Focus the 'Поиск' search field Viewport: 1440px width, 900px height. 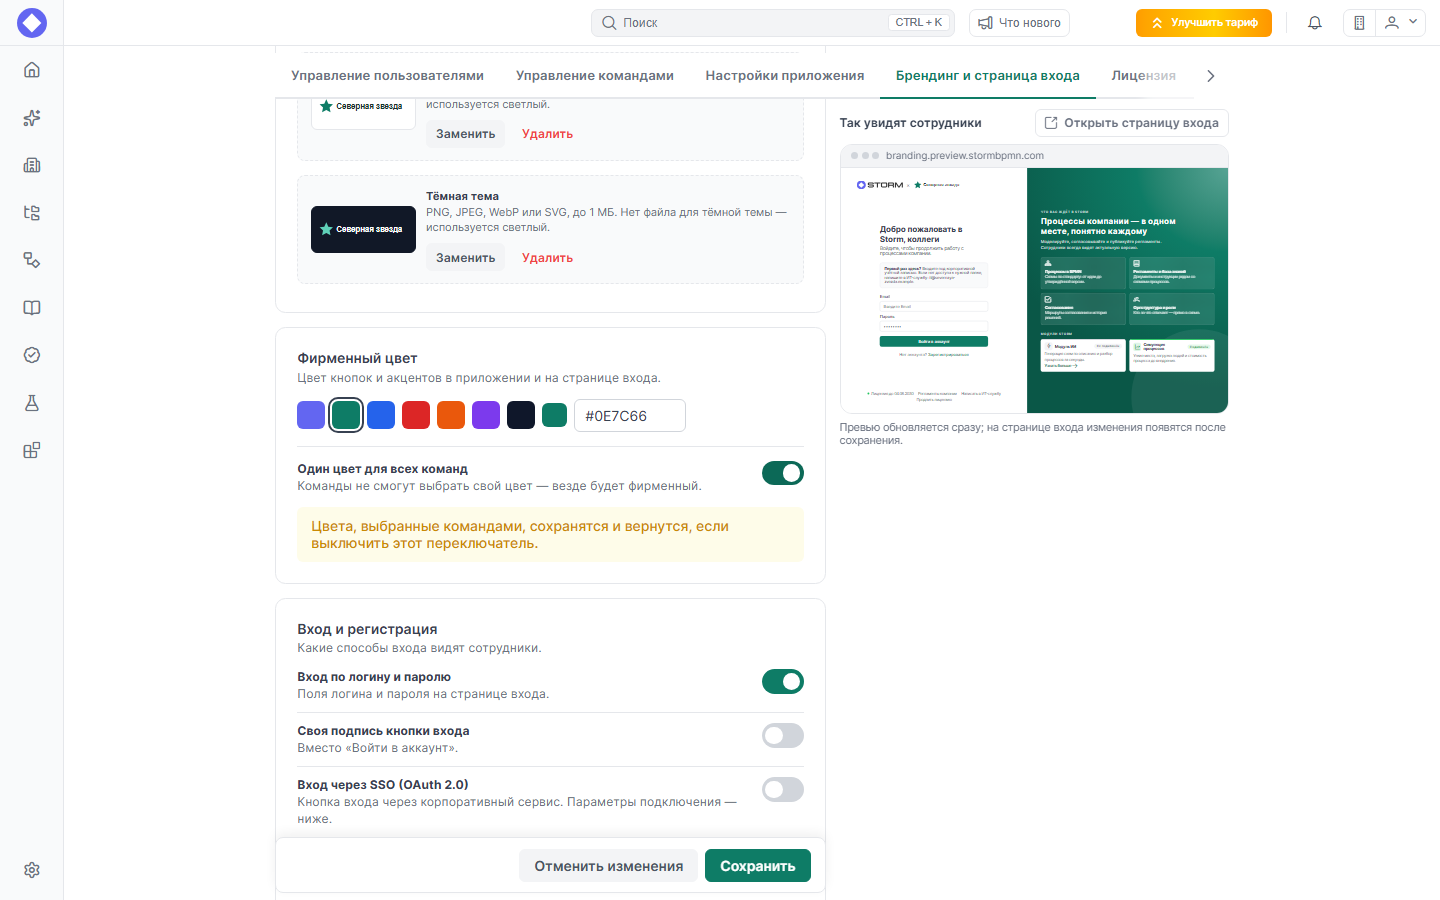[773, 23]
